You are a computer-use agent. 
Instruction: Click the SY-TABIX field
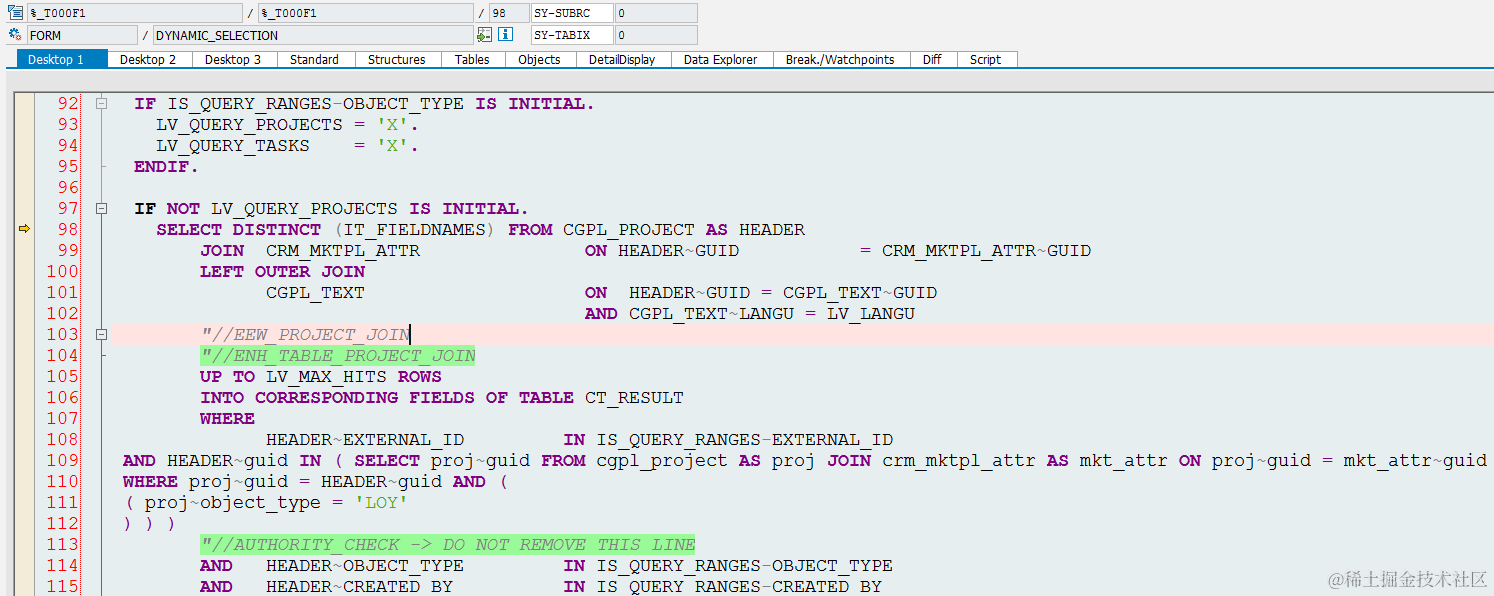coord(573,35)
